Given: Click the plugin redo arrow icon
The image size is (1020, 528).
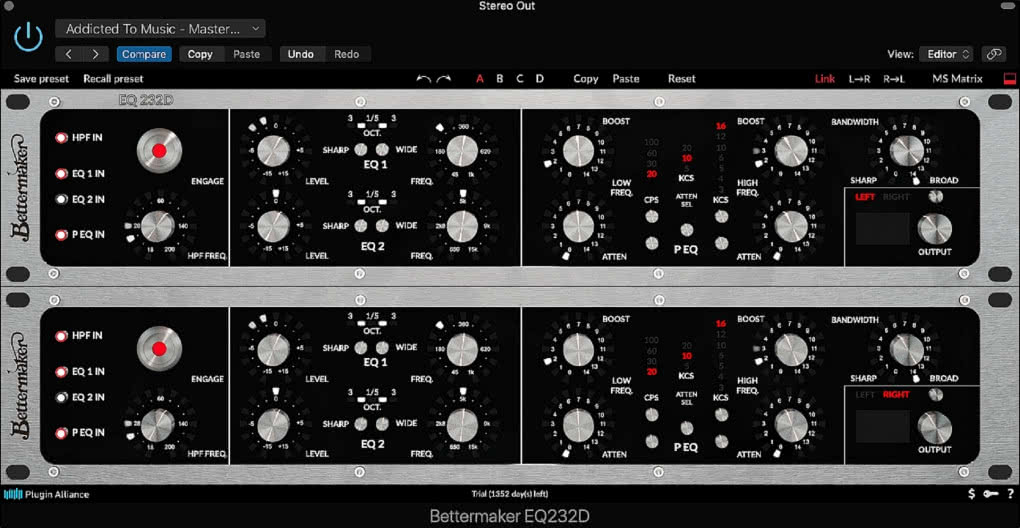Looking at the screenshot, I should click(x=444, y=79).
